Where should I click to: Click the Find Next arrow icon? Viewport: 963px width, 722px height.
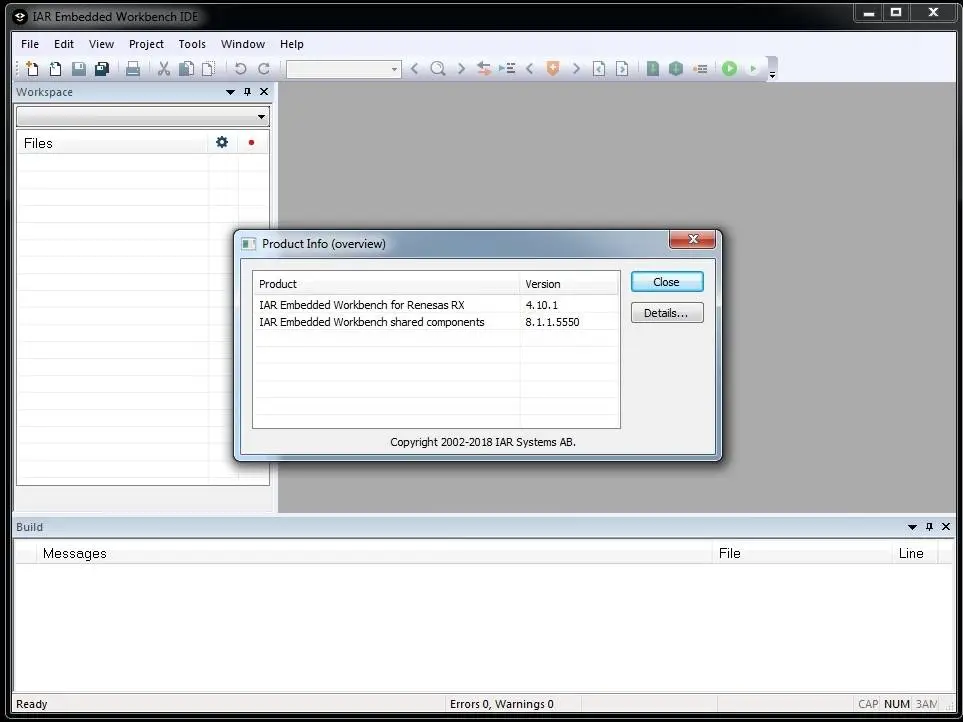coord(461,69)
